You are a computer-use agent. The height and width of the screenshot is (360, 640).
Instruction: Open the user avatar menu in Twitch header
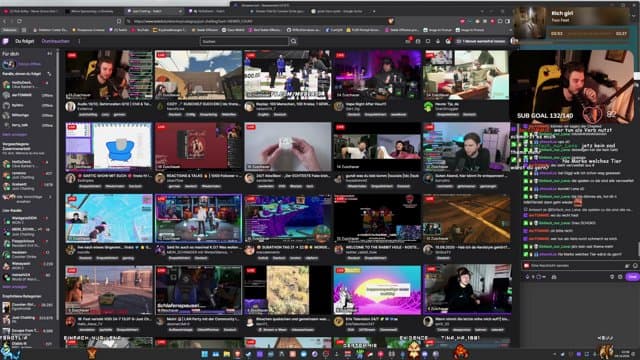514,41
